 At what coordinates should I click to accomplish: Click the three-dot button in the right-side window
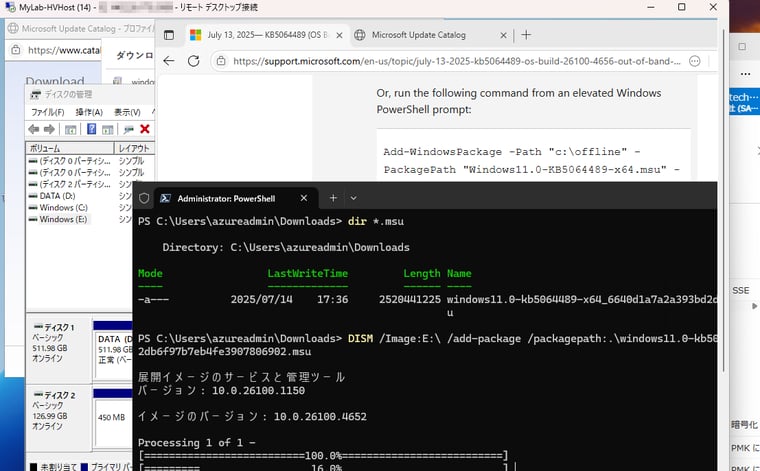[x=745, y=74]
